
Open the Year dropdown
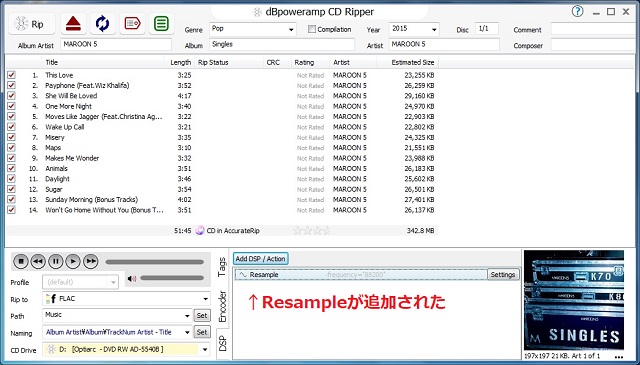[434, 29]
